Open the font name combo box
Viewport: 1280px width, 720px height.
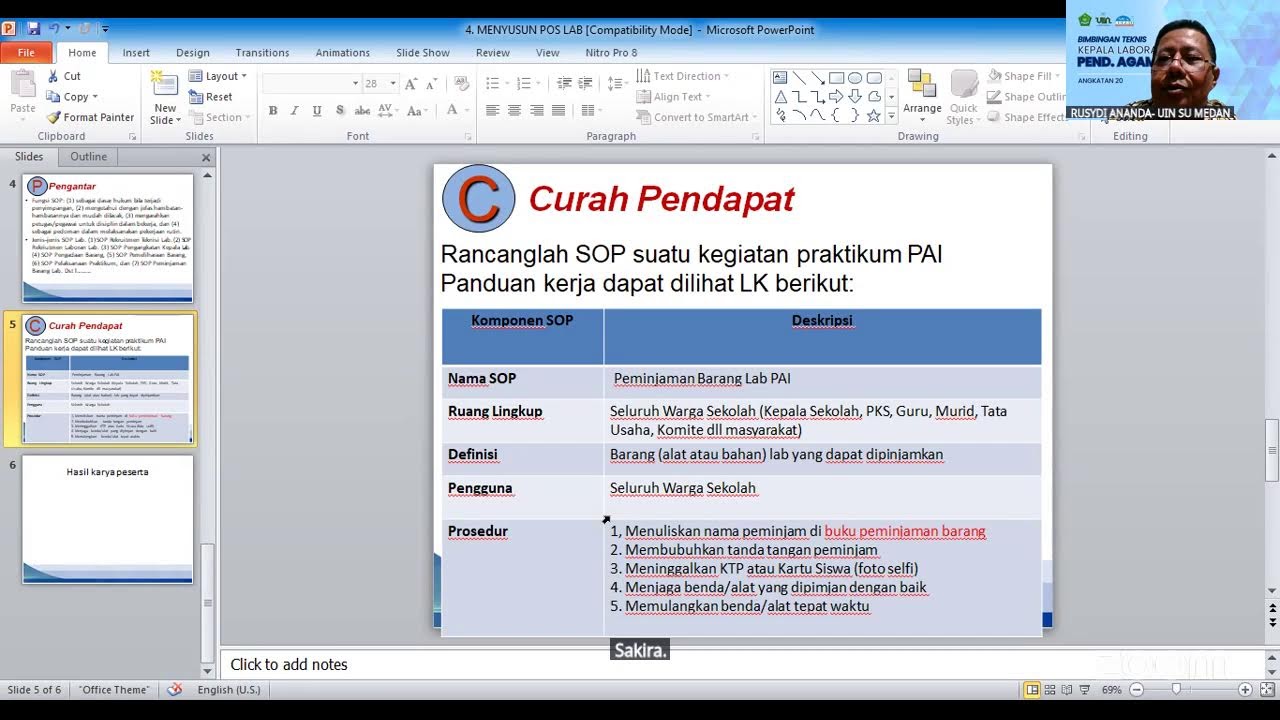tap(312, 84)
